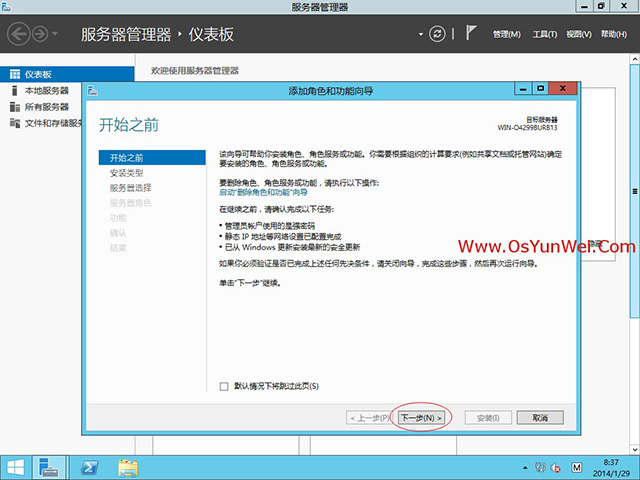The image size is (640, 480).
Task: Click 下一步(N) button in wizard
Action: click(x=420, y=417)
